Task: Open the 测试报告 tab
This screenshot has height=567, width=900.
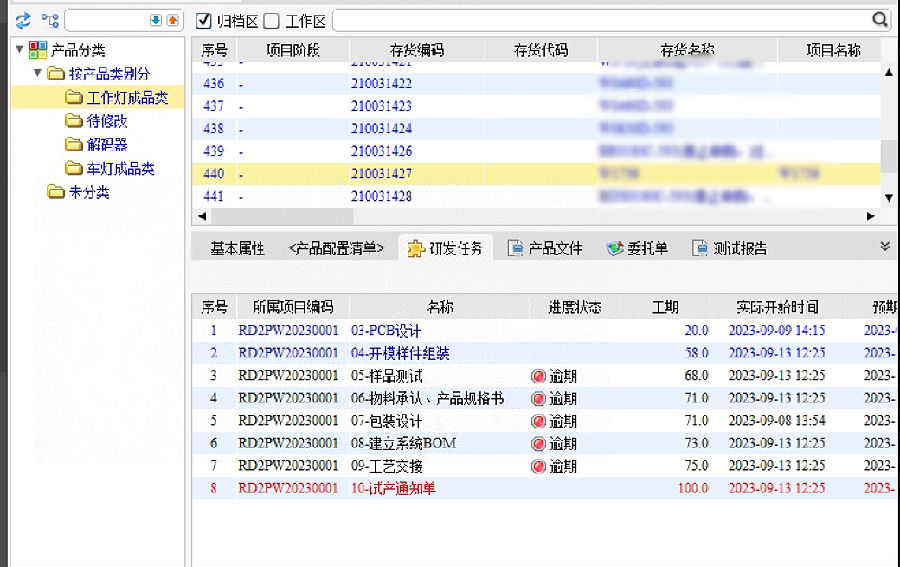Action: point(730,248)
